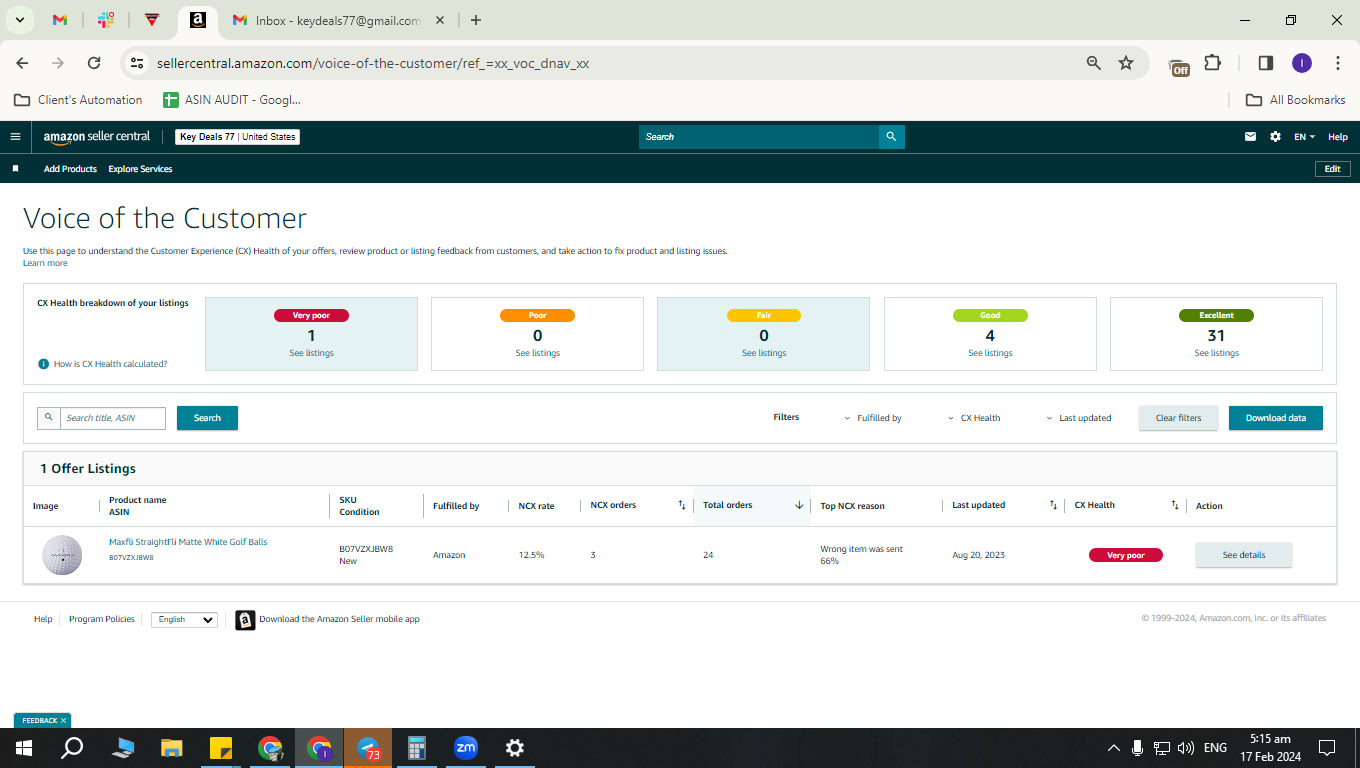Click the magnifier icon beside the title/ASIN search box
Image resolution: width=1360 pixels, height=768 pixels.
48,418
